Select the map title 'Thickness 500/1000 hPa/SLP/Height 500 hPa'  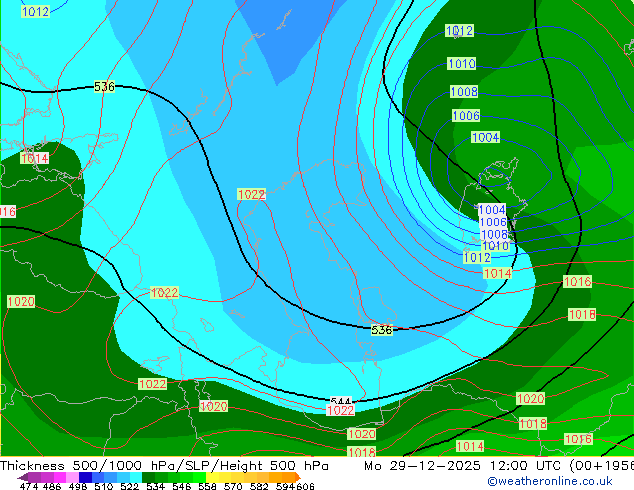pos(164,466)
